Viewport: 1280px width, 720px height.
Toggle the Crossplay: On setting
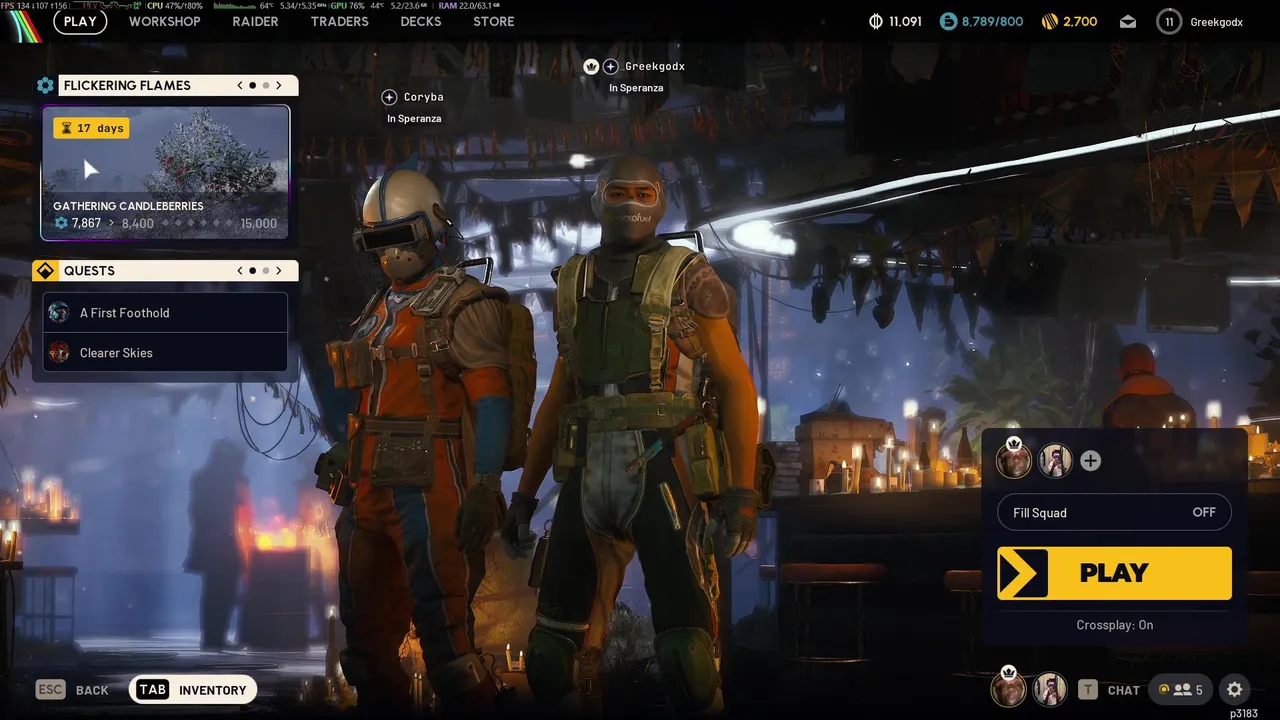coord(1115,625)
